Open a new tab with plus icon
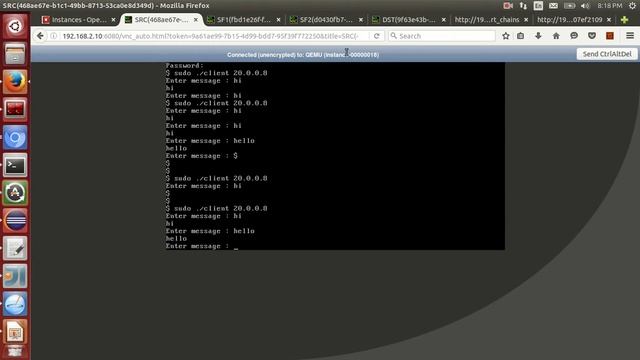This screenshot has height=360, width=640. point(624,20)
